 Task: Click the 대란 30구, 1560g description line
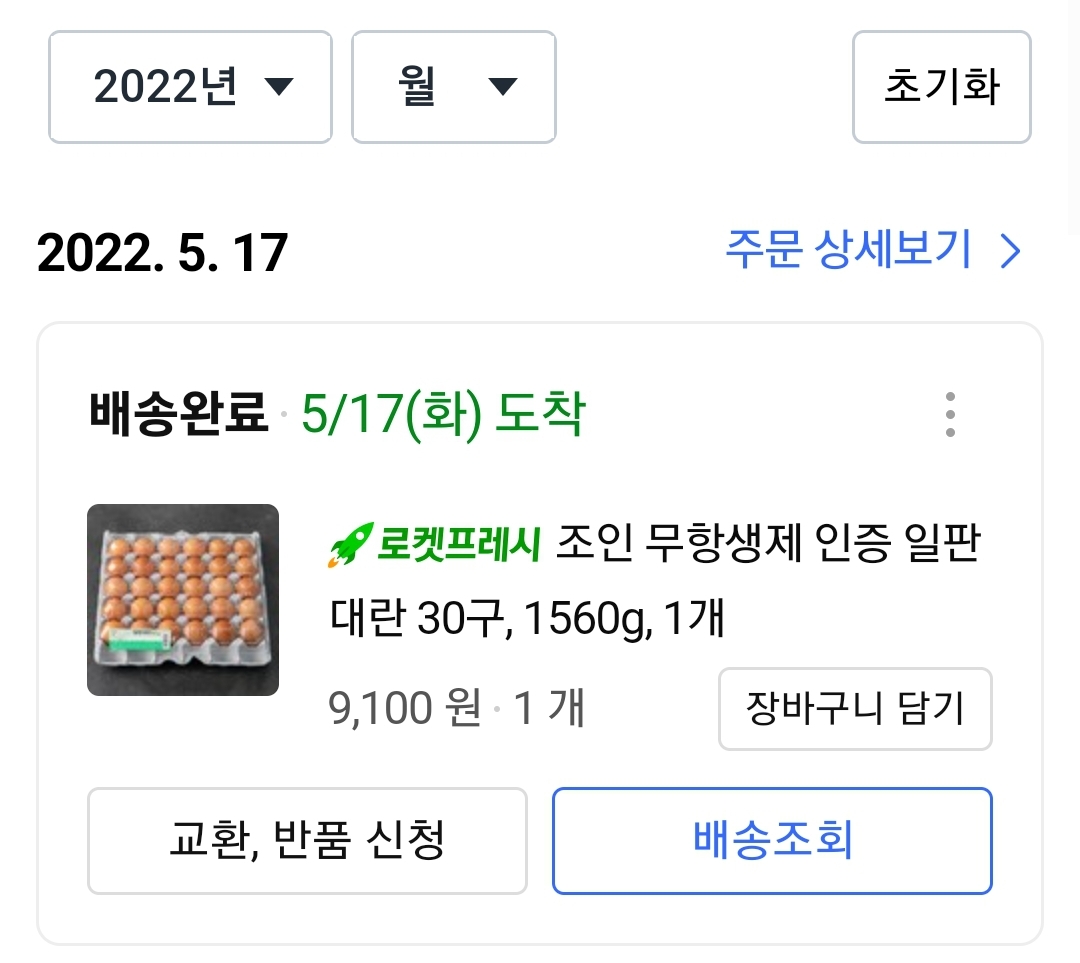click(x=526, y=621)
